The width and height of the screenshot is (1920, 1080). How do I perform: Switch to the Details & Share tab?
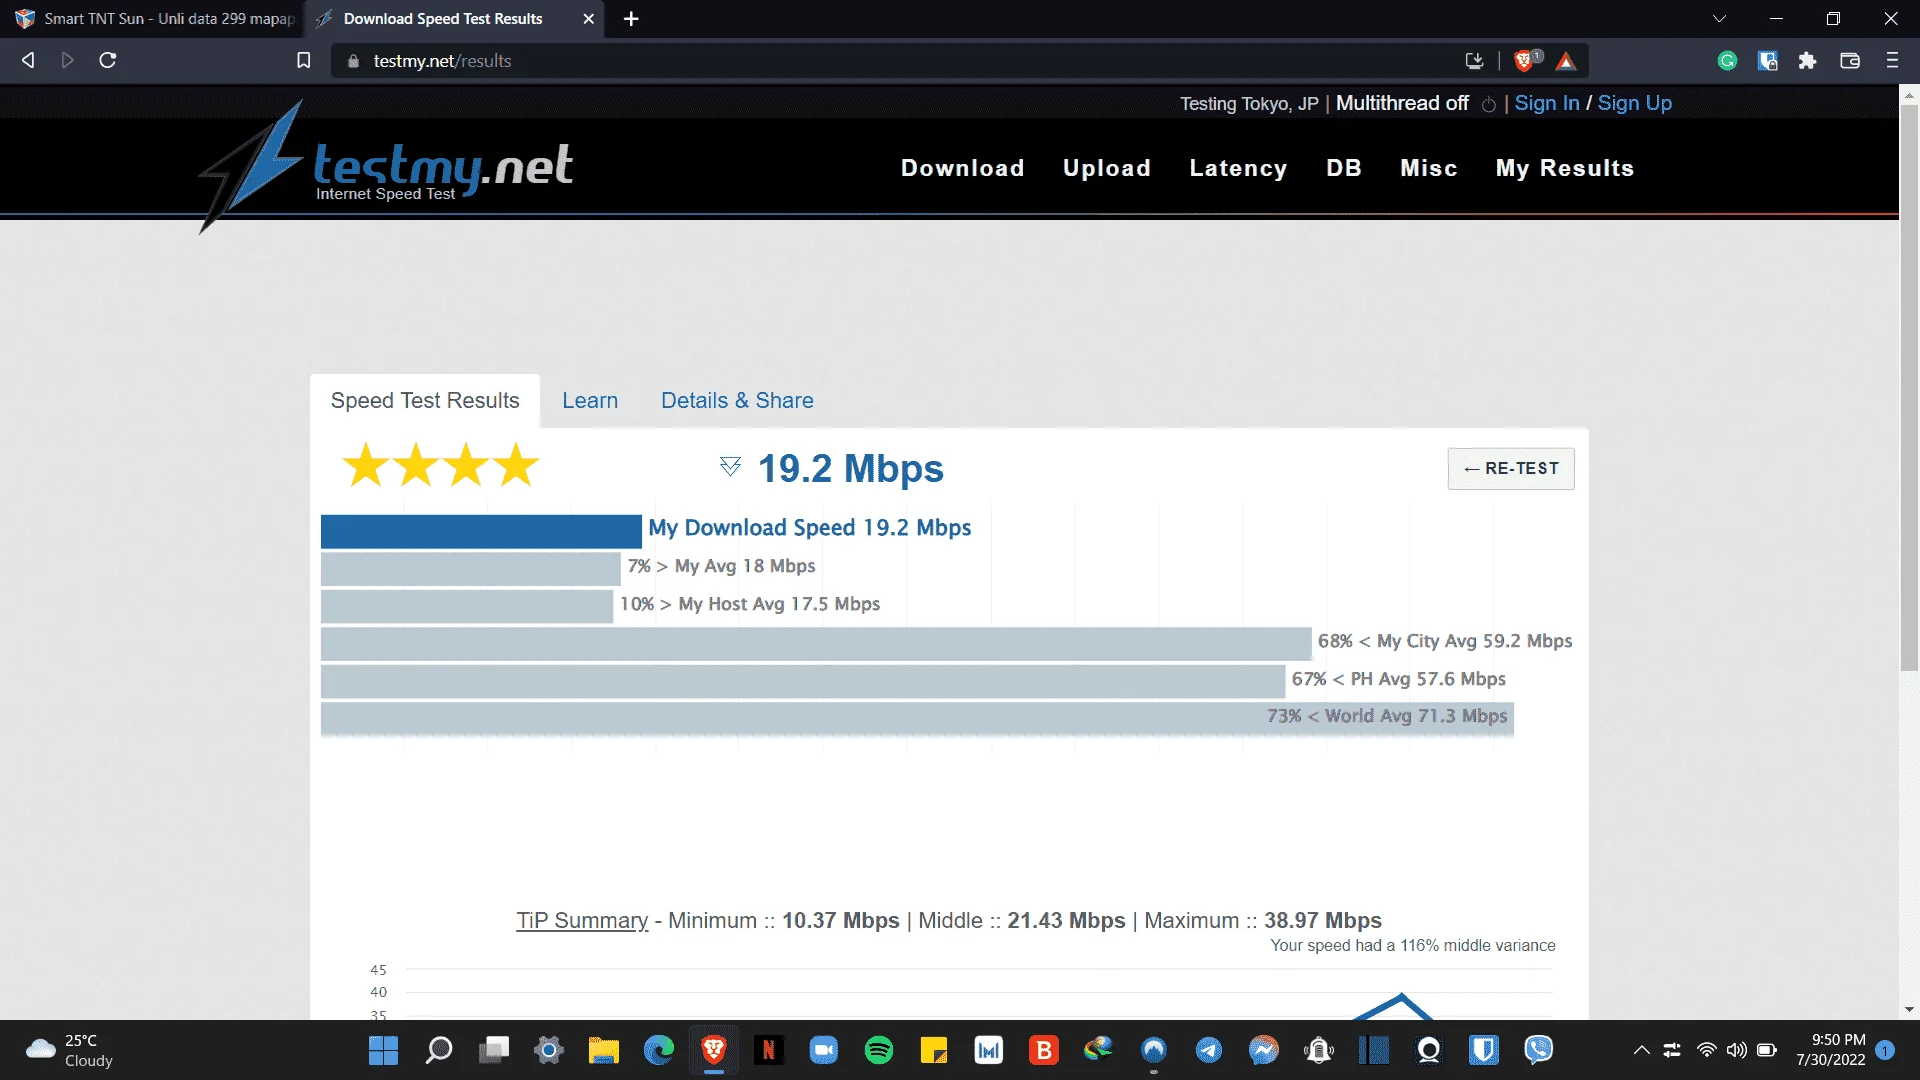(737, 401)
